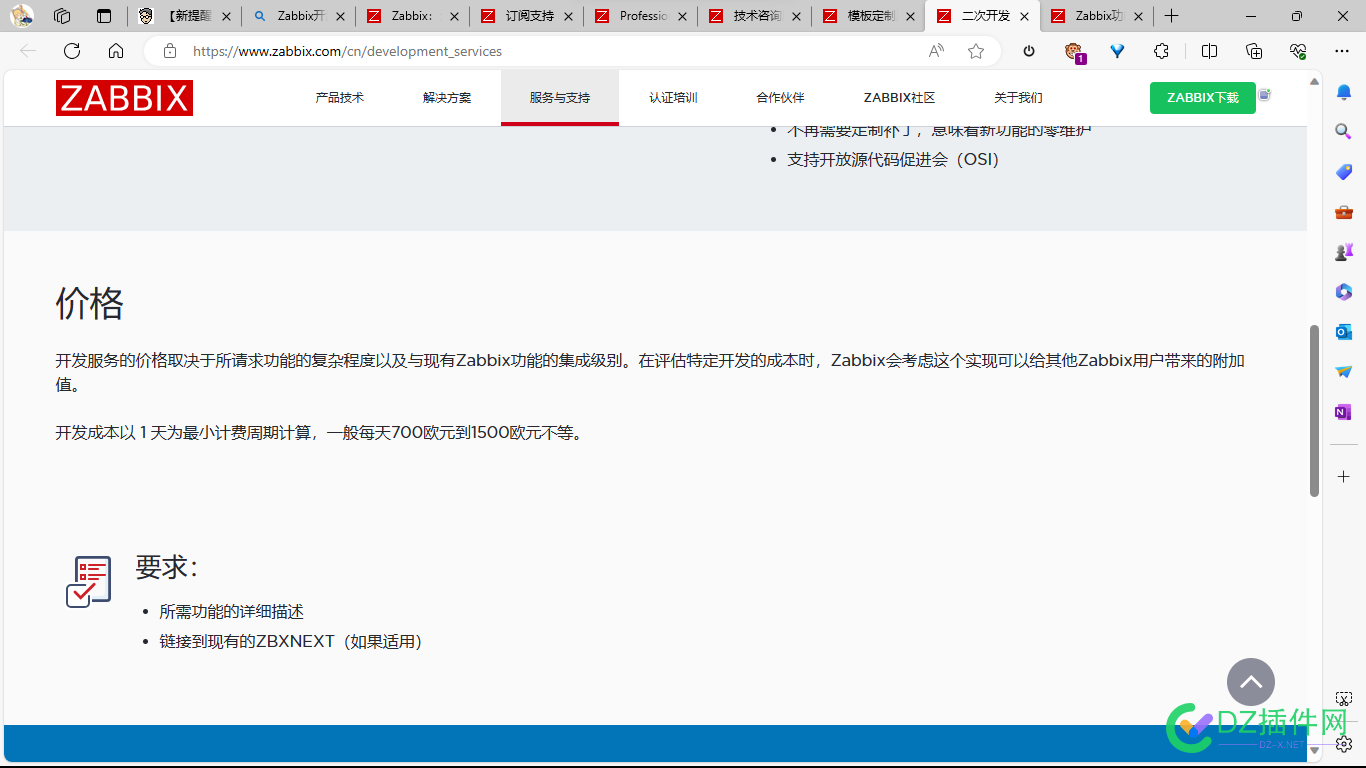Viewport: 1366px width, 768px height.
Task: Click the ZABBIX logo
Action: pos(124,98)
